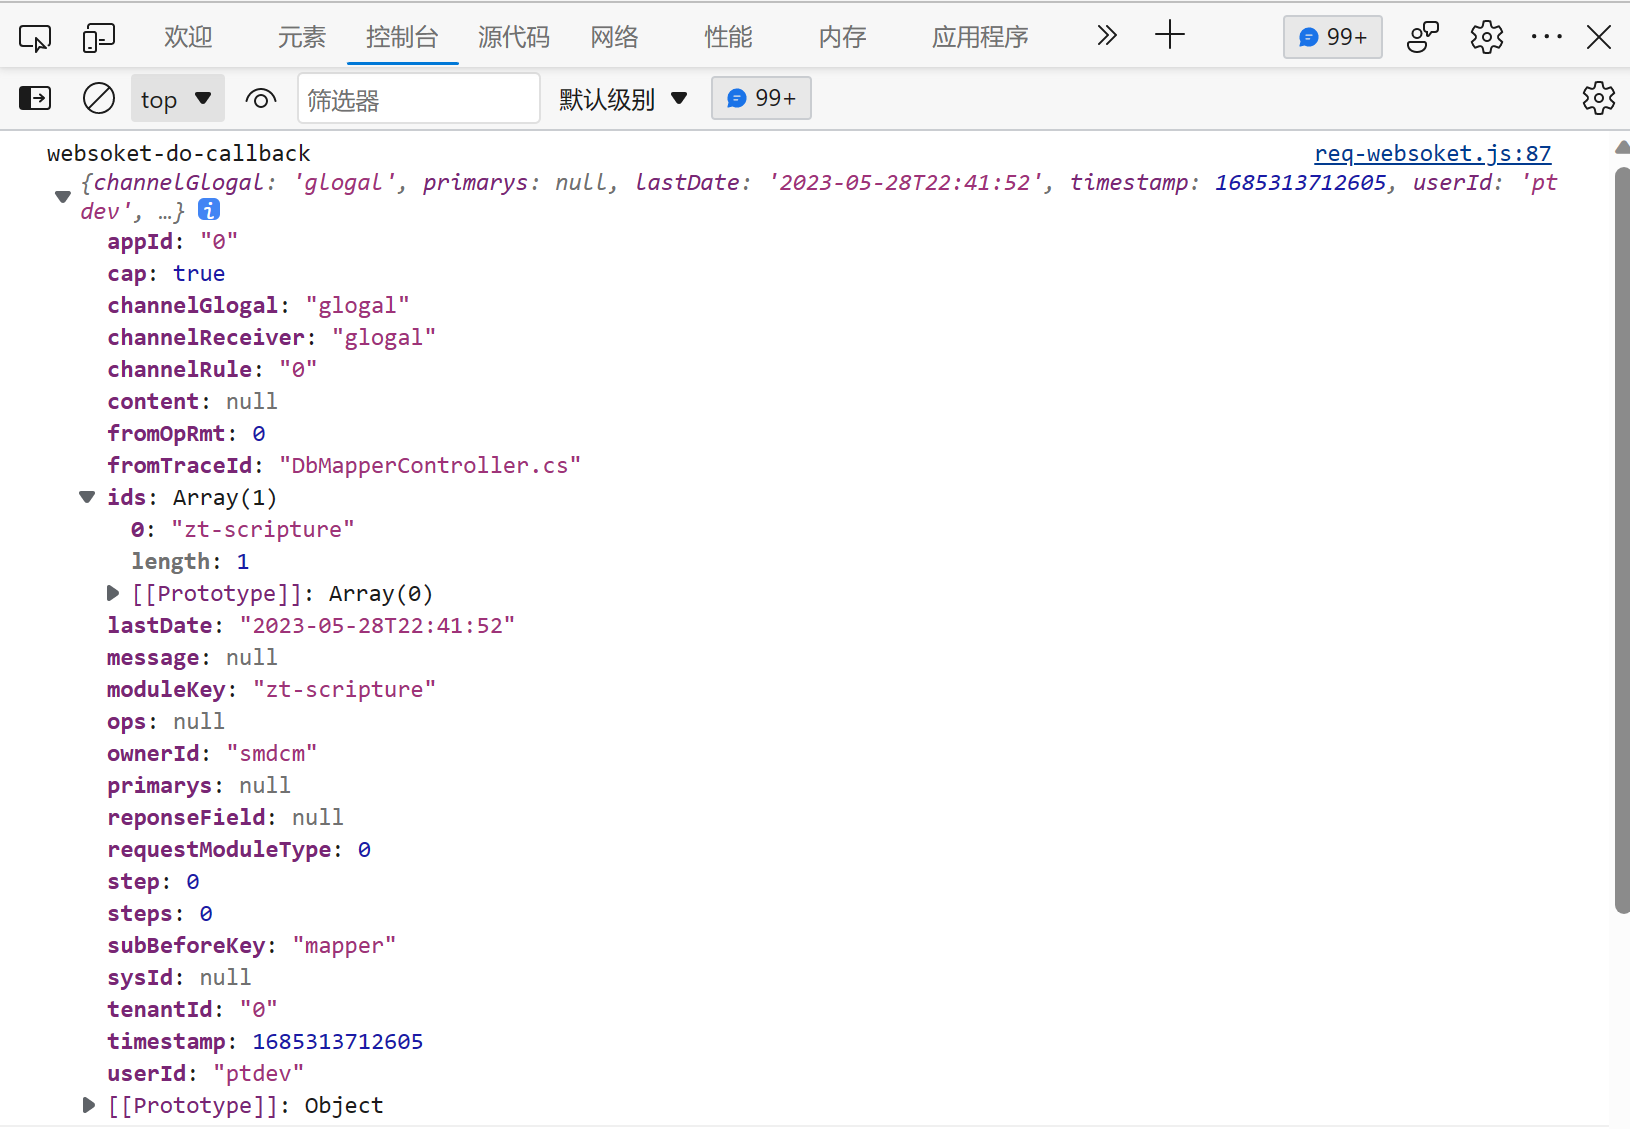This screenshot has height=1129, width=1630.
Task: Select the 控制台 tab
Action: [402, 37]
